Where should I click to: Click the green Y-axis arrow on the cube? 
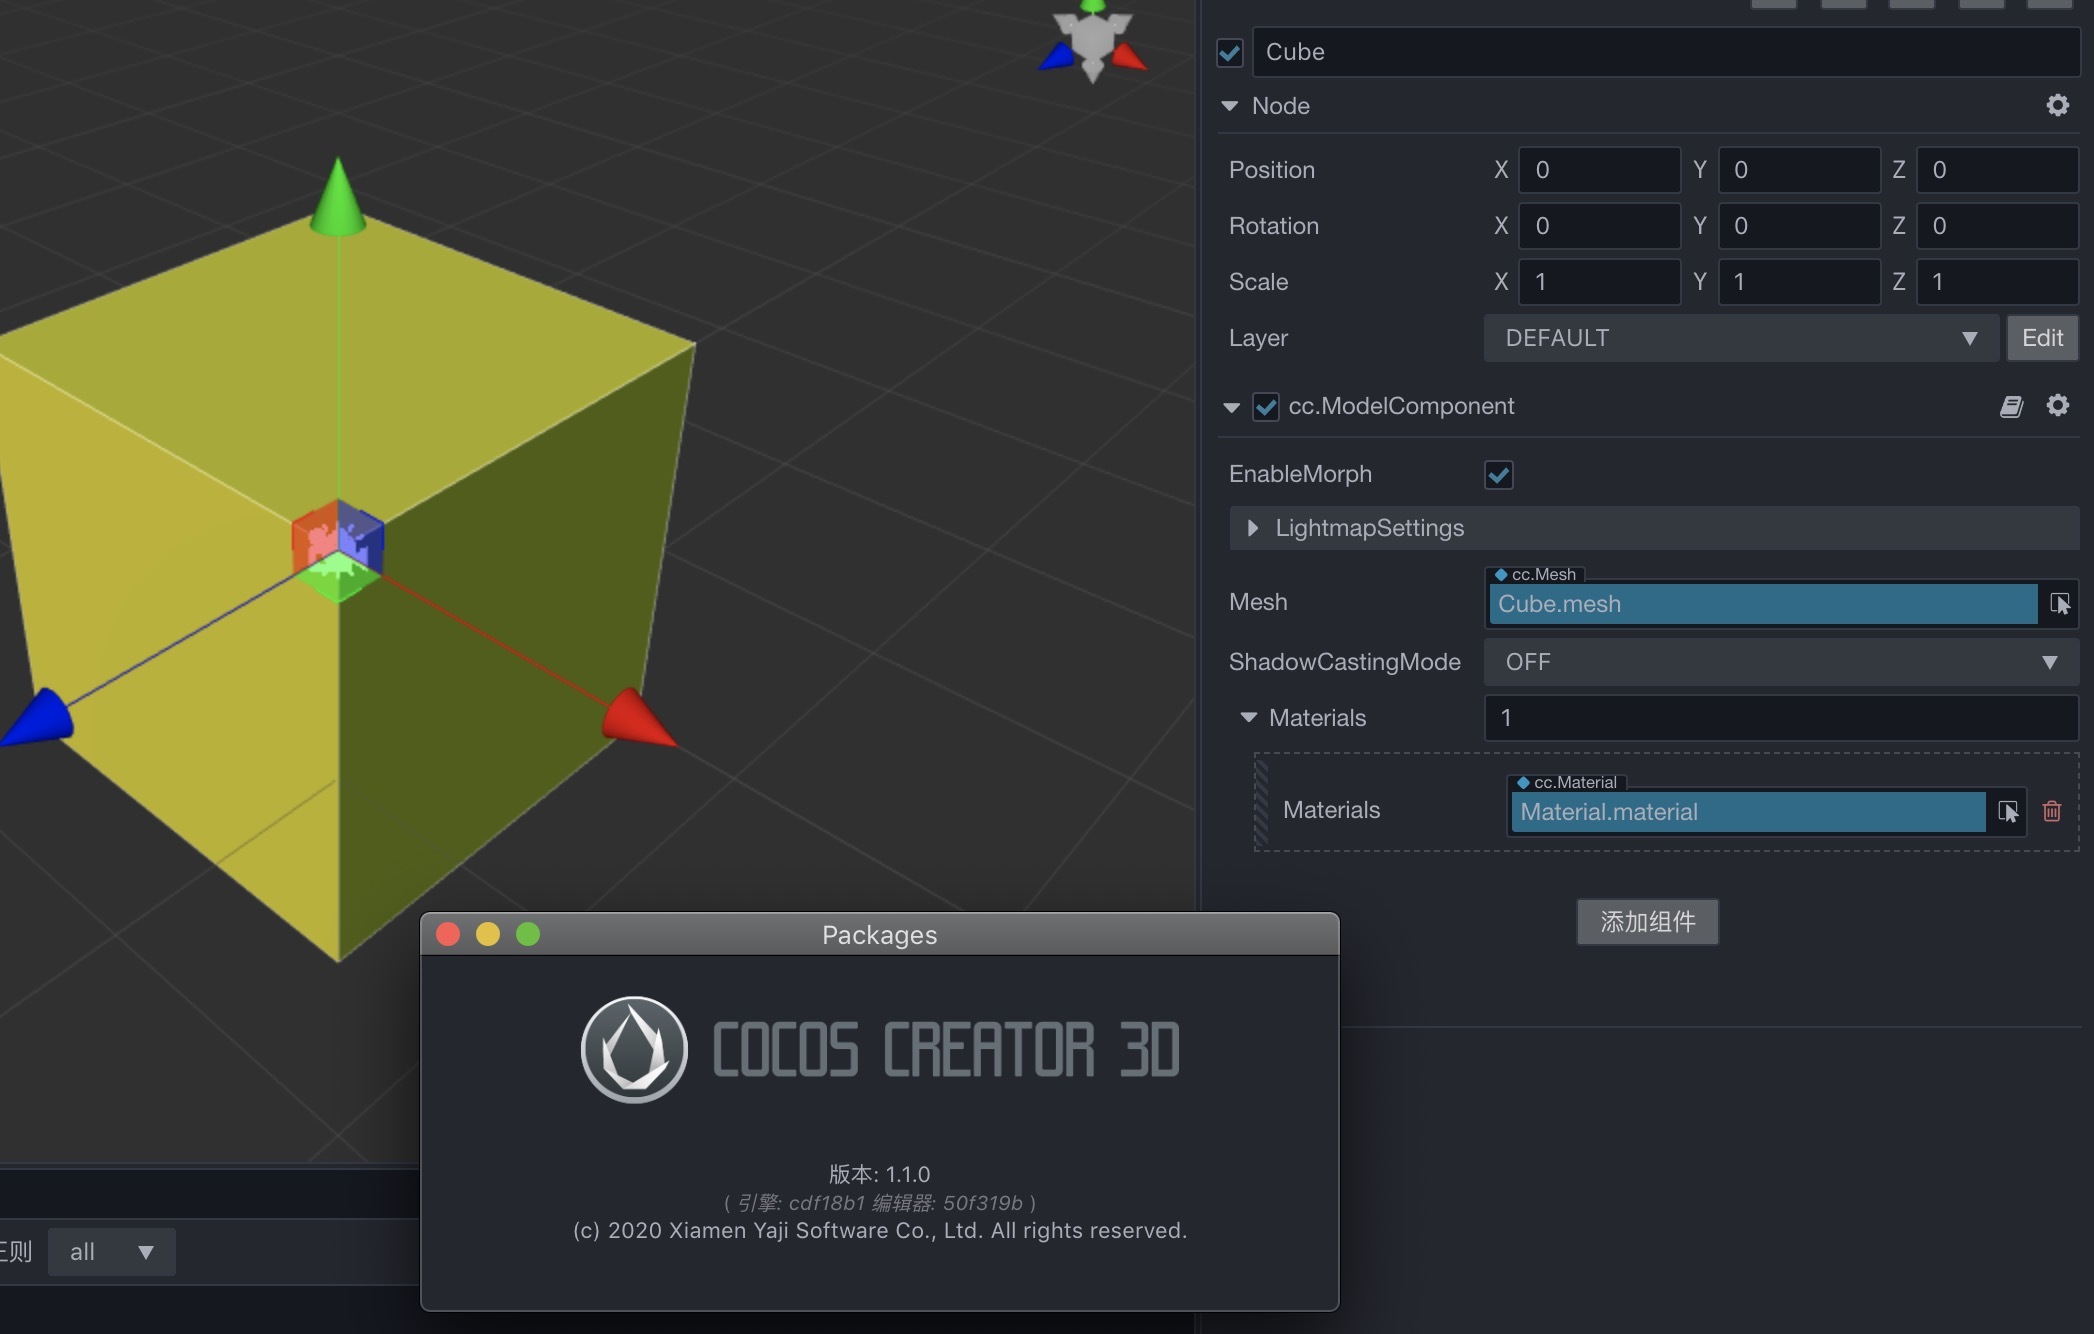338,199
